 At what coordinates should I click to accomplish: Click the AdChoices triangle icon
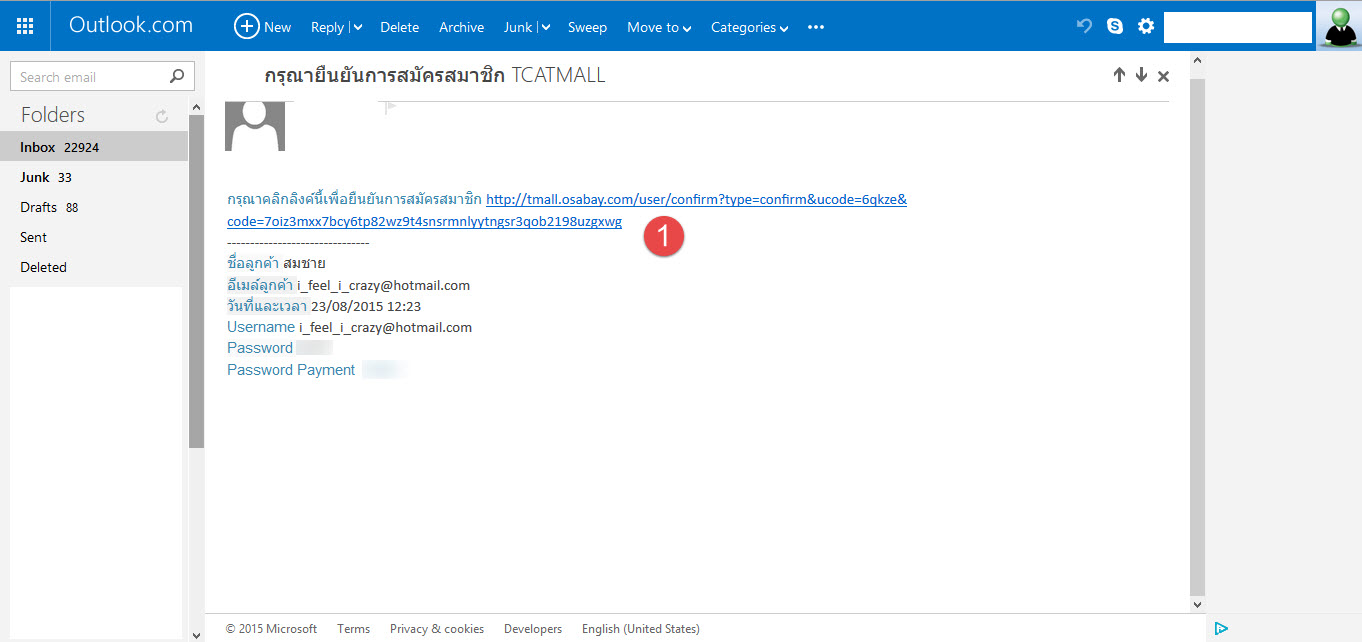click(1221, 629)
